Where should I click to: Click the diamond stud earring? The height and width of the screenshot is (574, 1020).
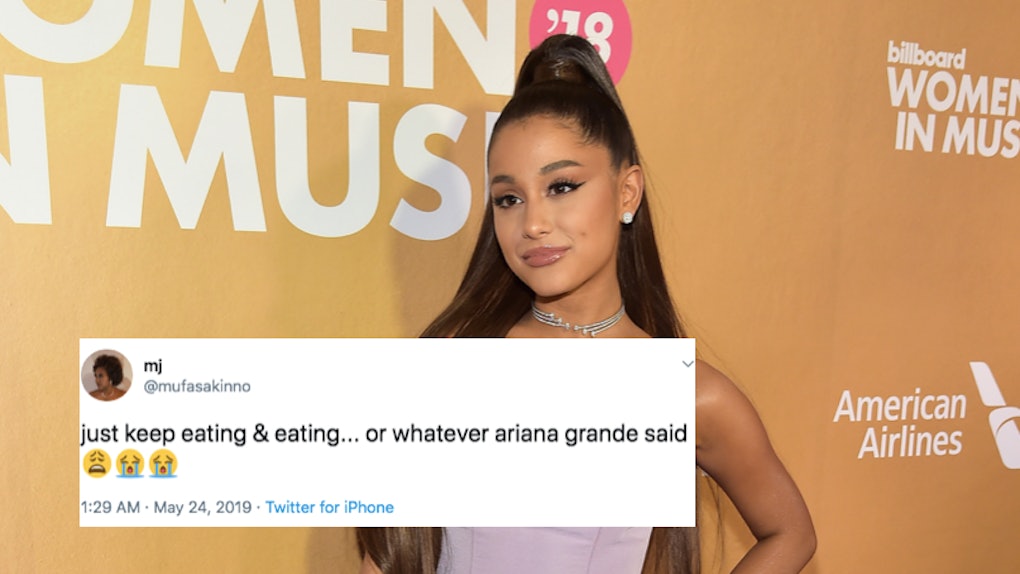(627, 217)
